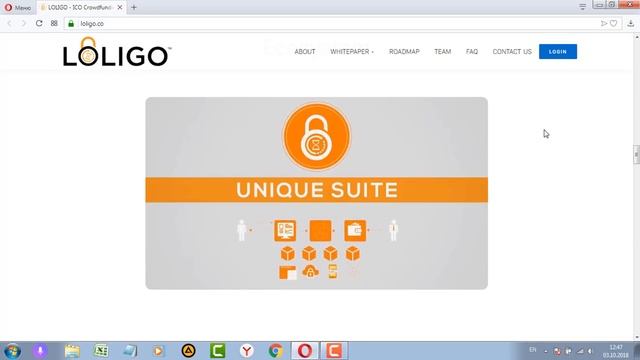Open the media player taskbar icon
Image resolution: width=640 pixels, height=360 pixels.
pyautogui.click(x=158, y=351)
